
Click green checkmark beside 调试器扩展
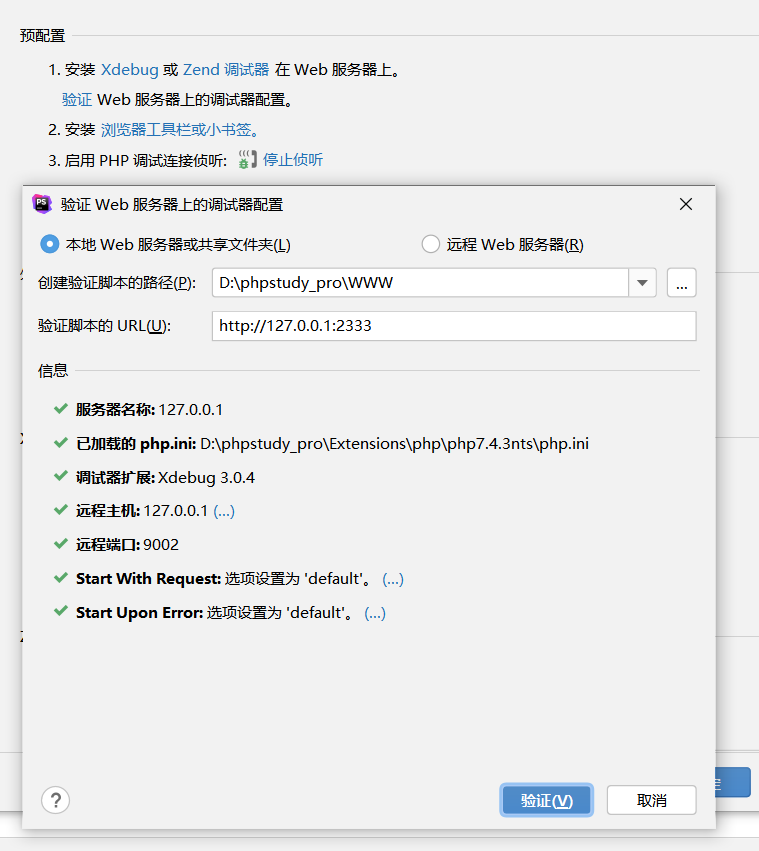pos(61,477)
